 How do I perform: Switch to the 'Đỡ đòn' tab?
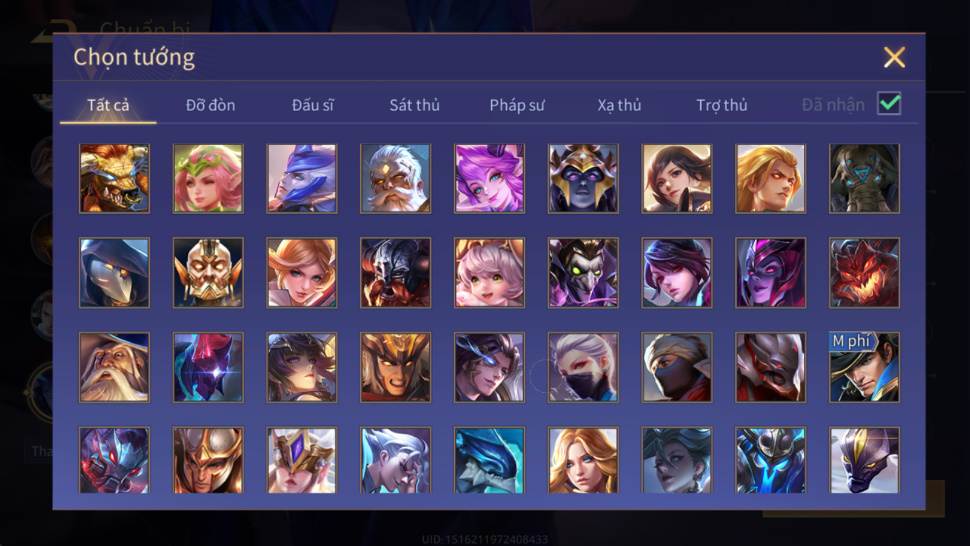pyautogui.click(x=210, y=105)
